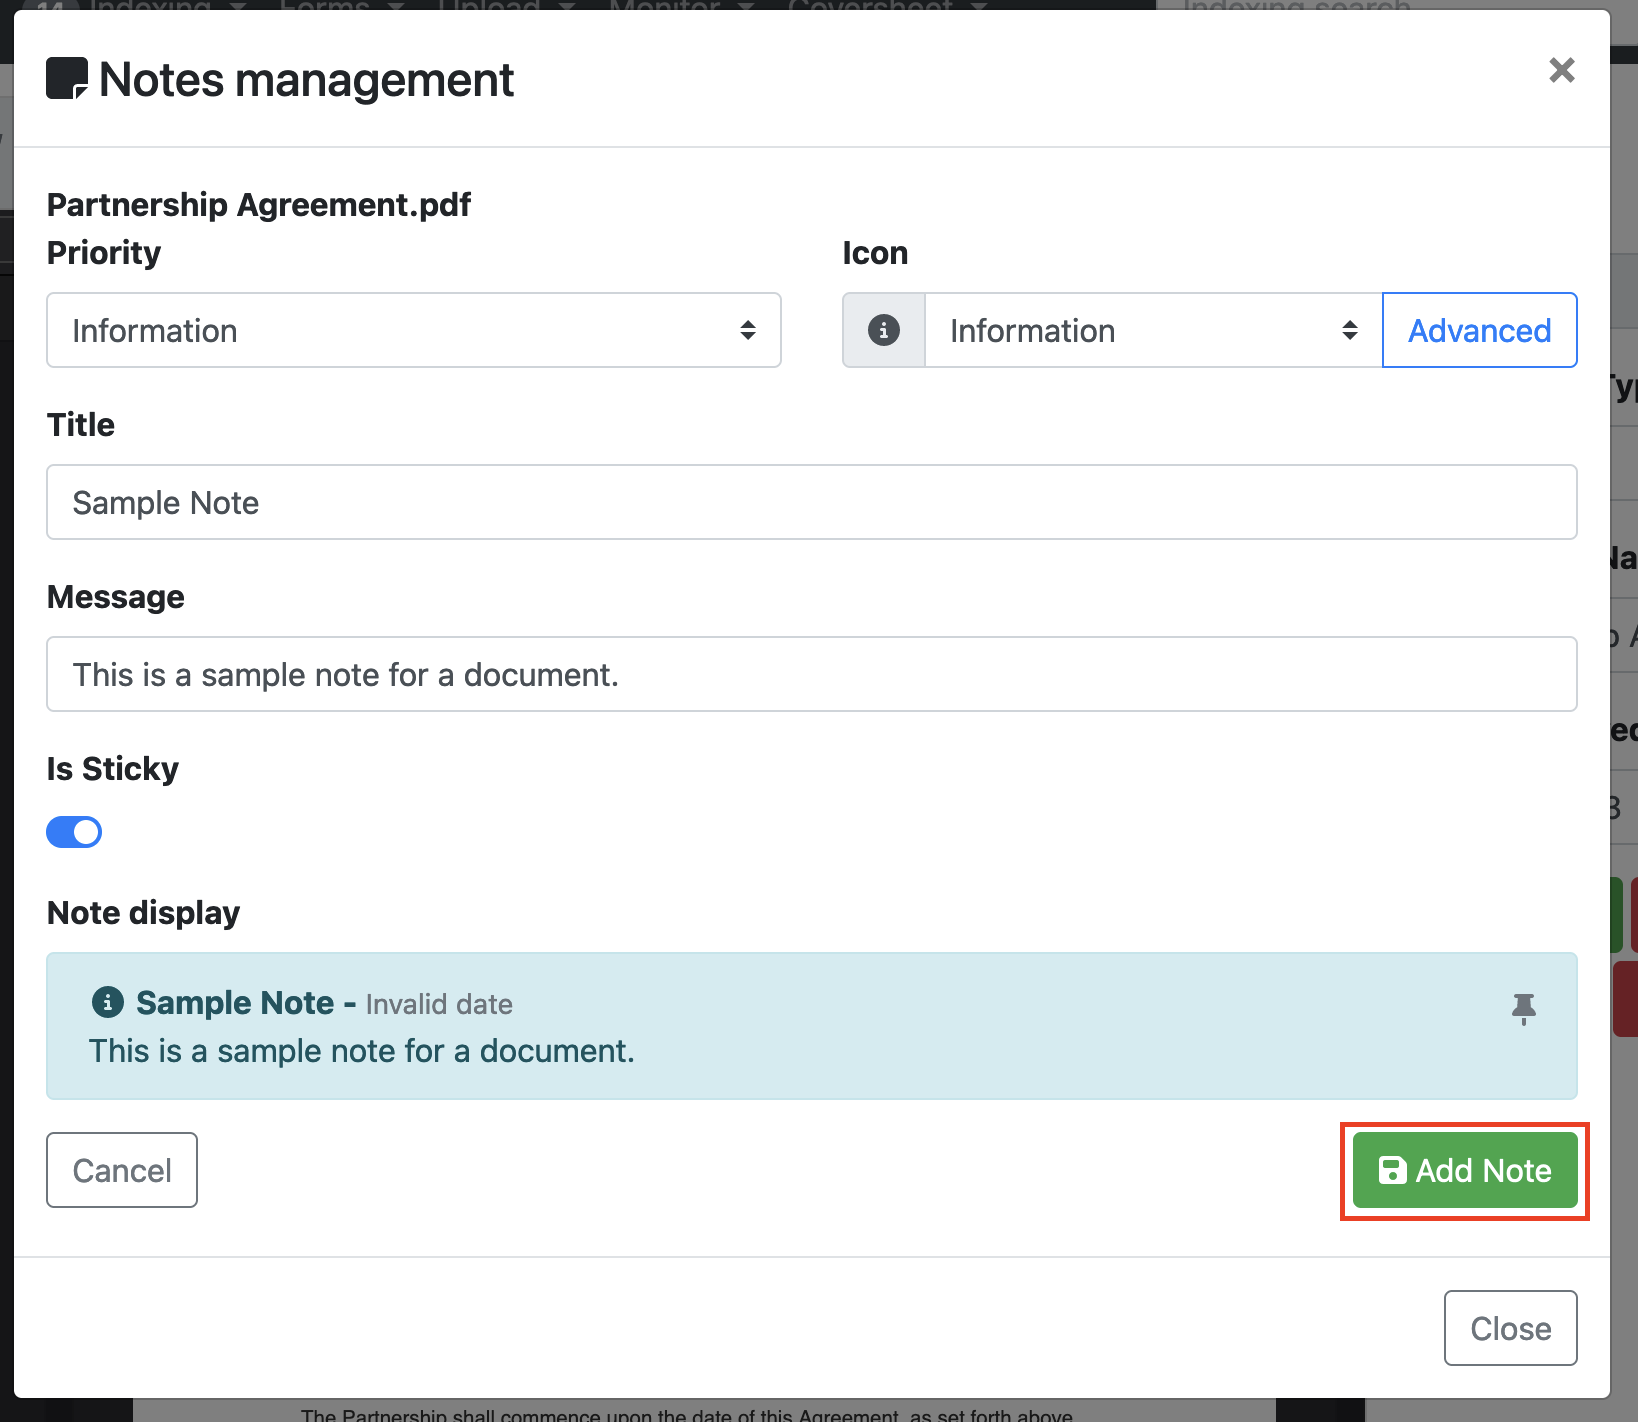Open the Priority dropdown
The height and width of the screenshot is (1422, 1638).
(413, 330)
